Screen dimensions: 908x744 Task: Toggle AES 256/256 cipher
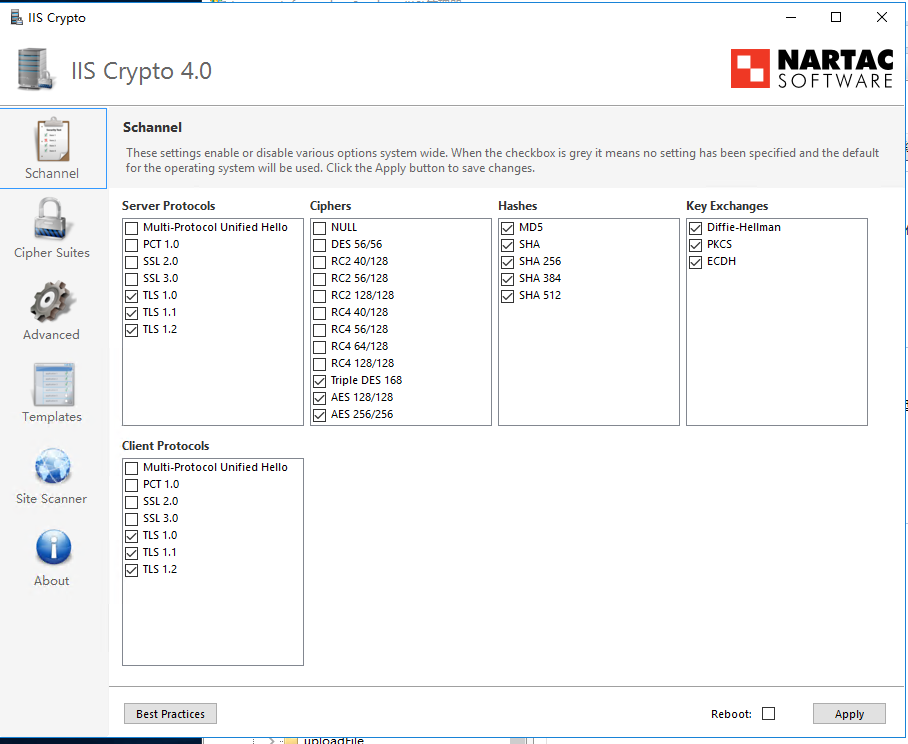pos(319,415)
